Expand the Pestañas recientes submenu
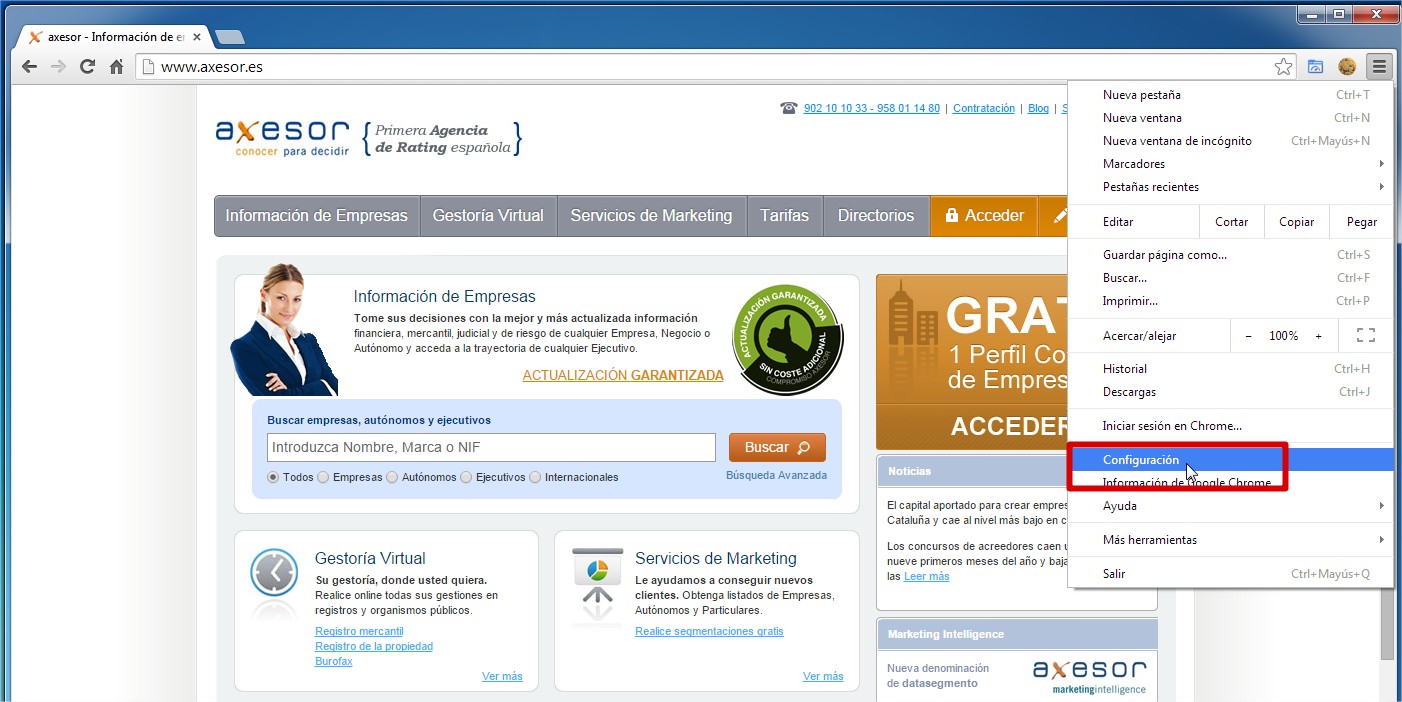The width and height of the screenshot is (1402, 702). (1231, 187)
